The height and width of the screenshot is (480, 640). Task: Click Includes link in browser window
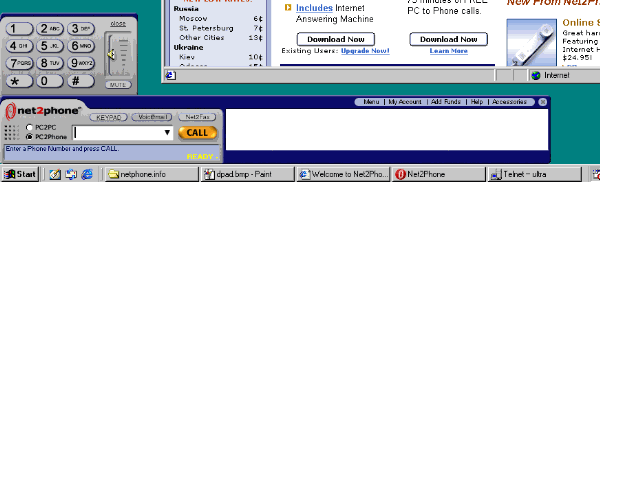point(314,8)
